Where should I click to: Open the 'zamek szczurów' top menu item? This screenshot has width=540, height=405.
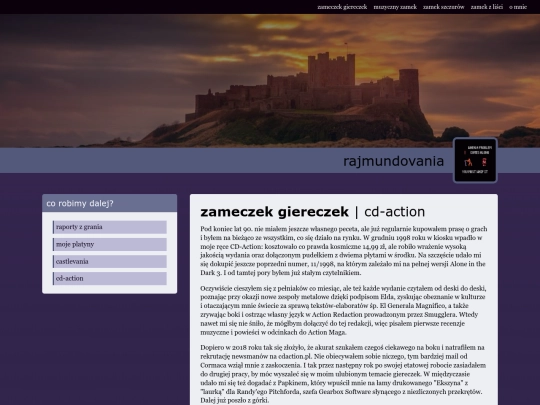pyautogui.click(x=444, y=7)
